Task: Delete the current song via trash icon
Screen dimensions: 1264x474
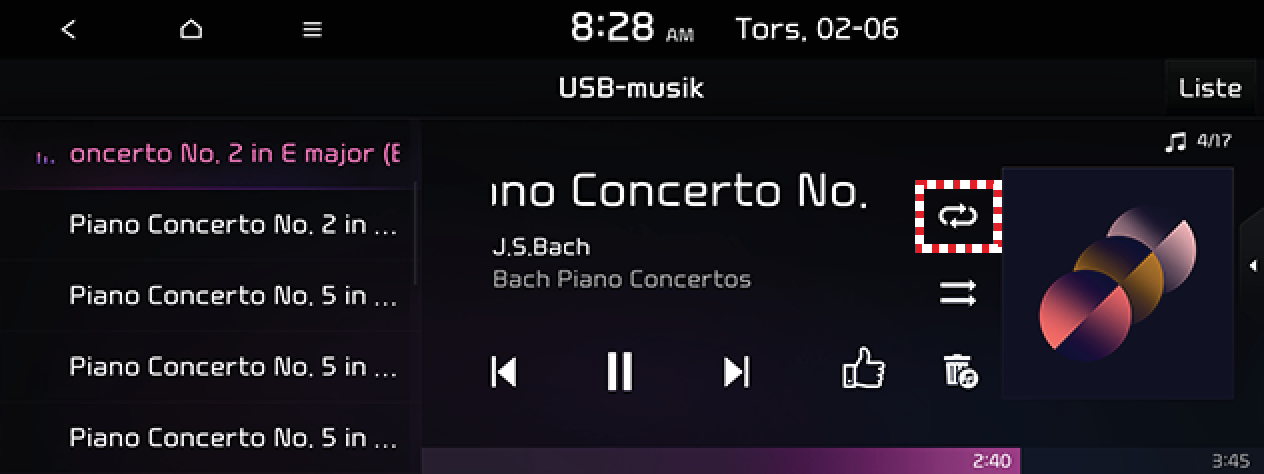Action: point(960,371)
